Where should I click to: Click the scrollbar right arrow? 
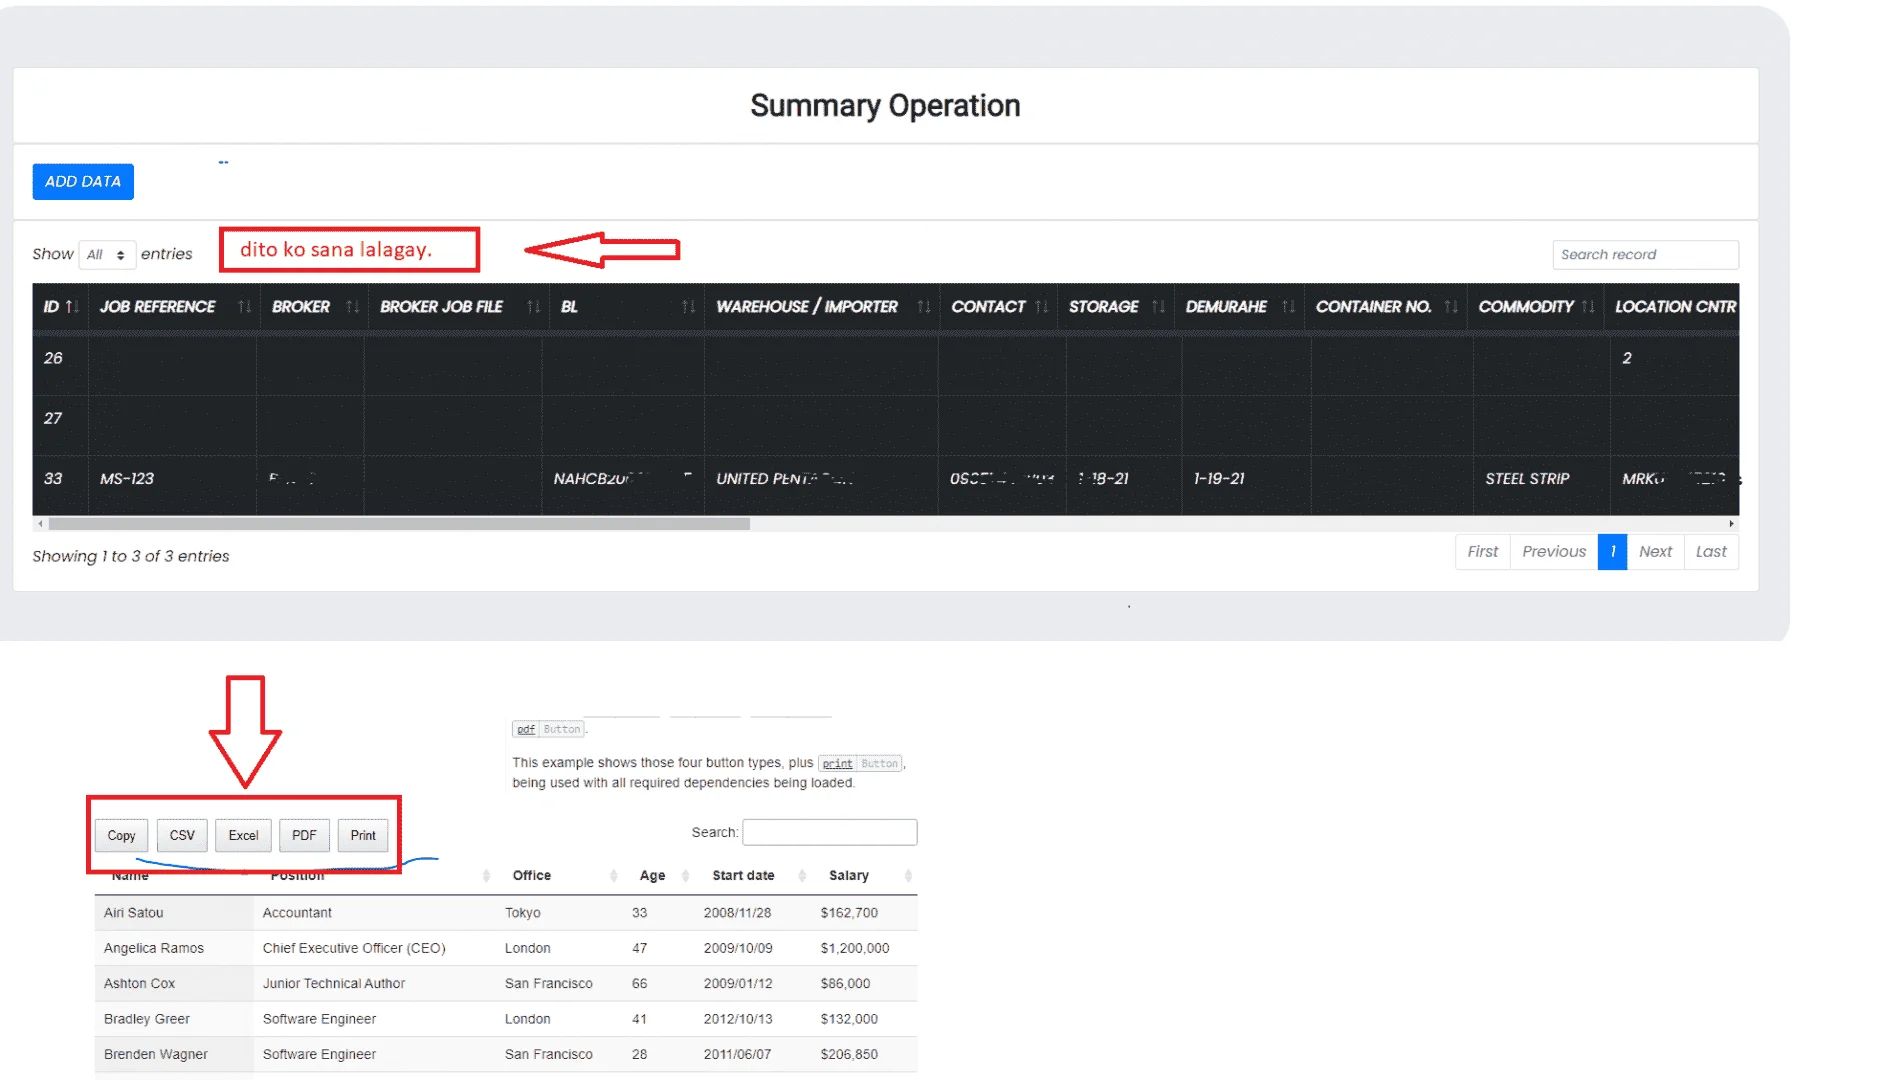point(1731,524)
